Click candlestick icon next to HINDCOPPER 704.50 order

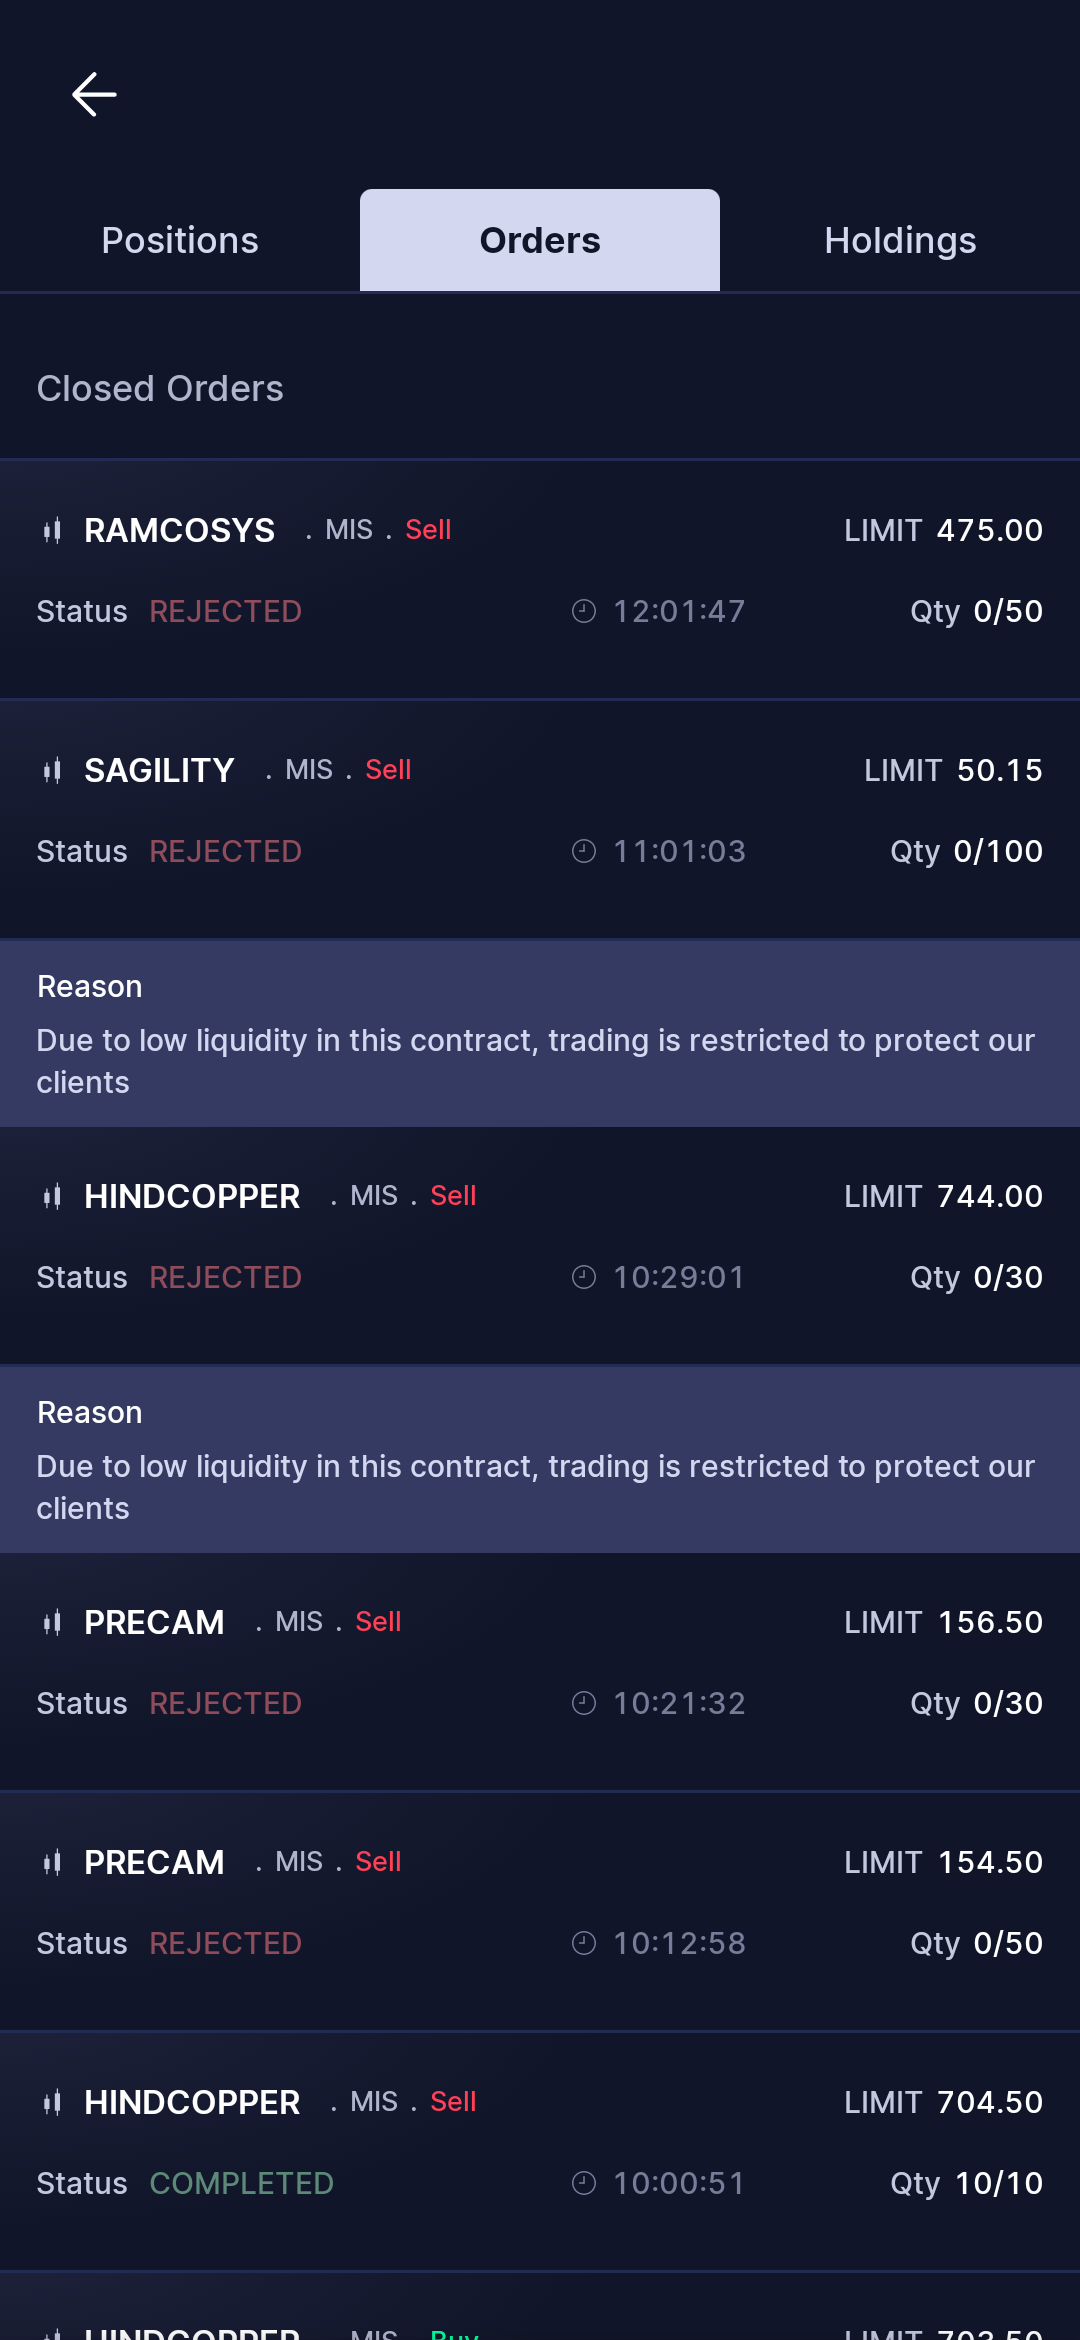[x=52, y=2102]
